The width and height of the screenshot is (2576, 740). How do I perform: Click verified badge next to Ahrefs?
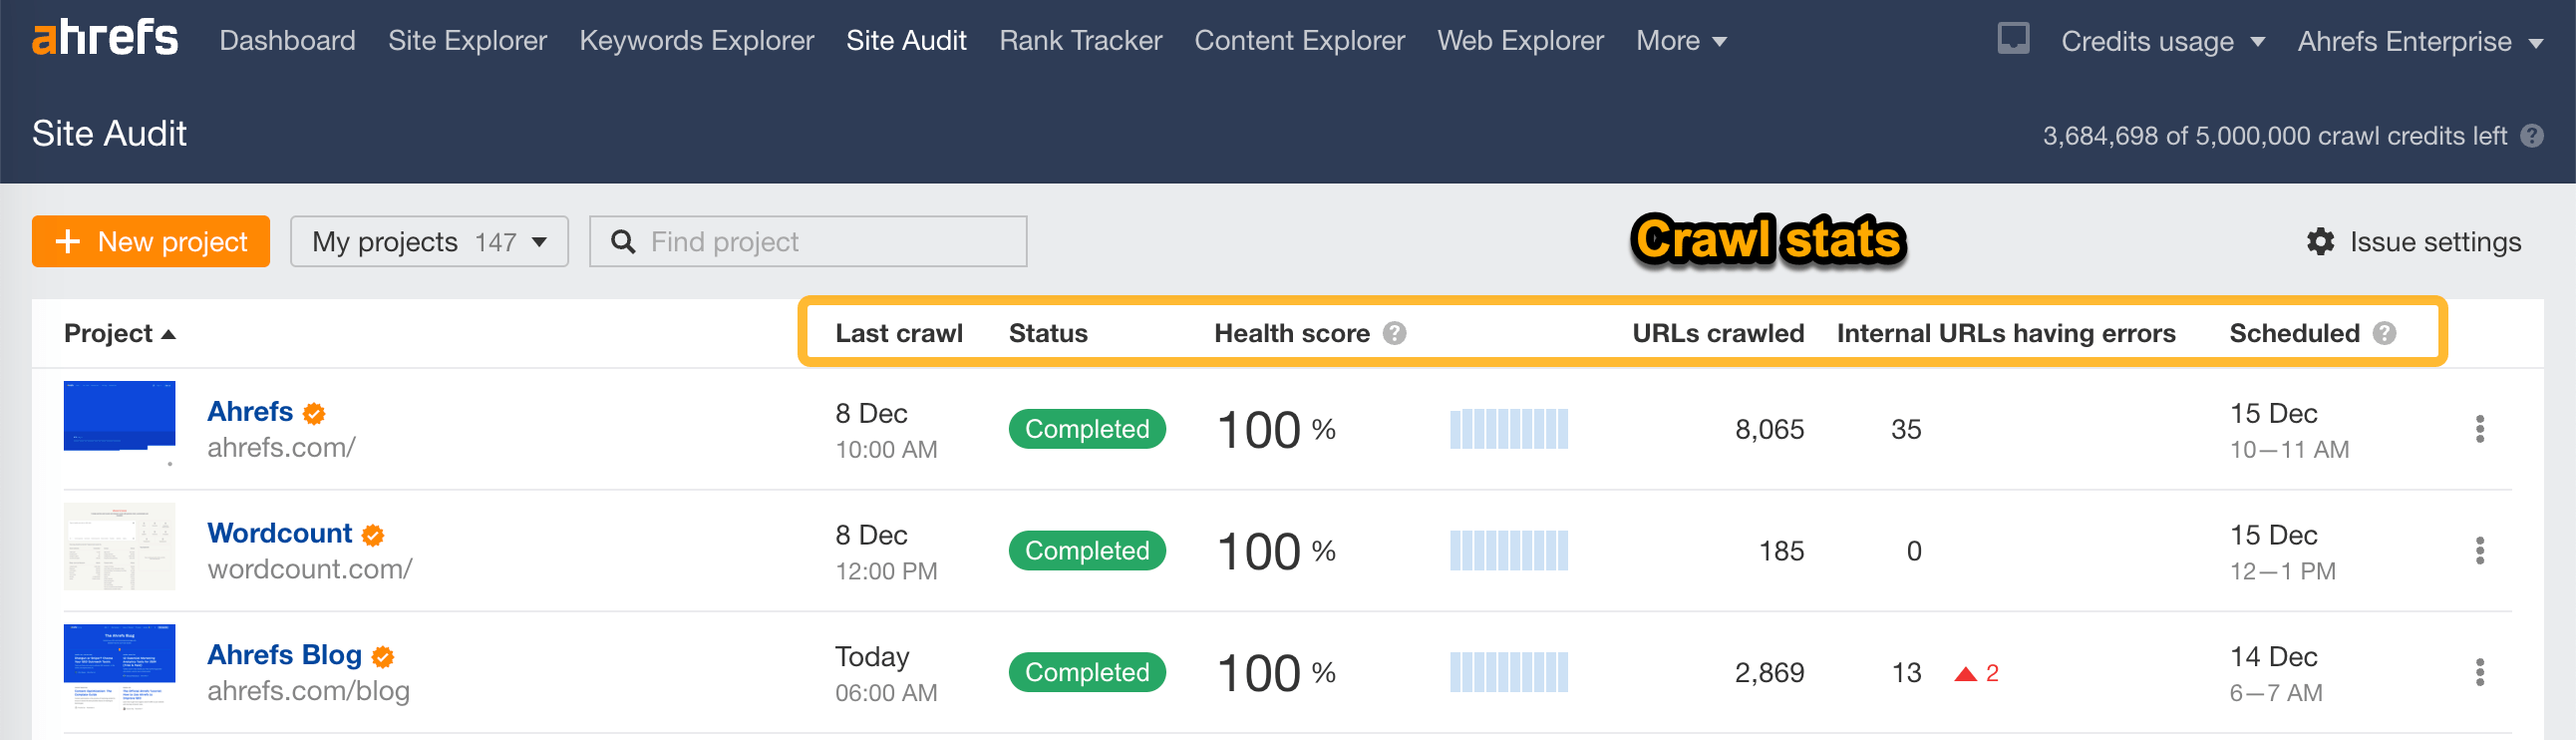click(314, 413)
